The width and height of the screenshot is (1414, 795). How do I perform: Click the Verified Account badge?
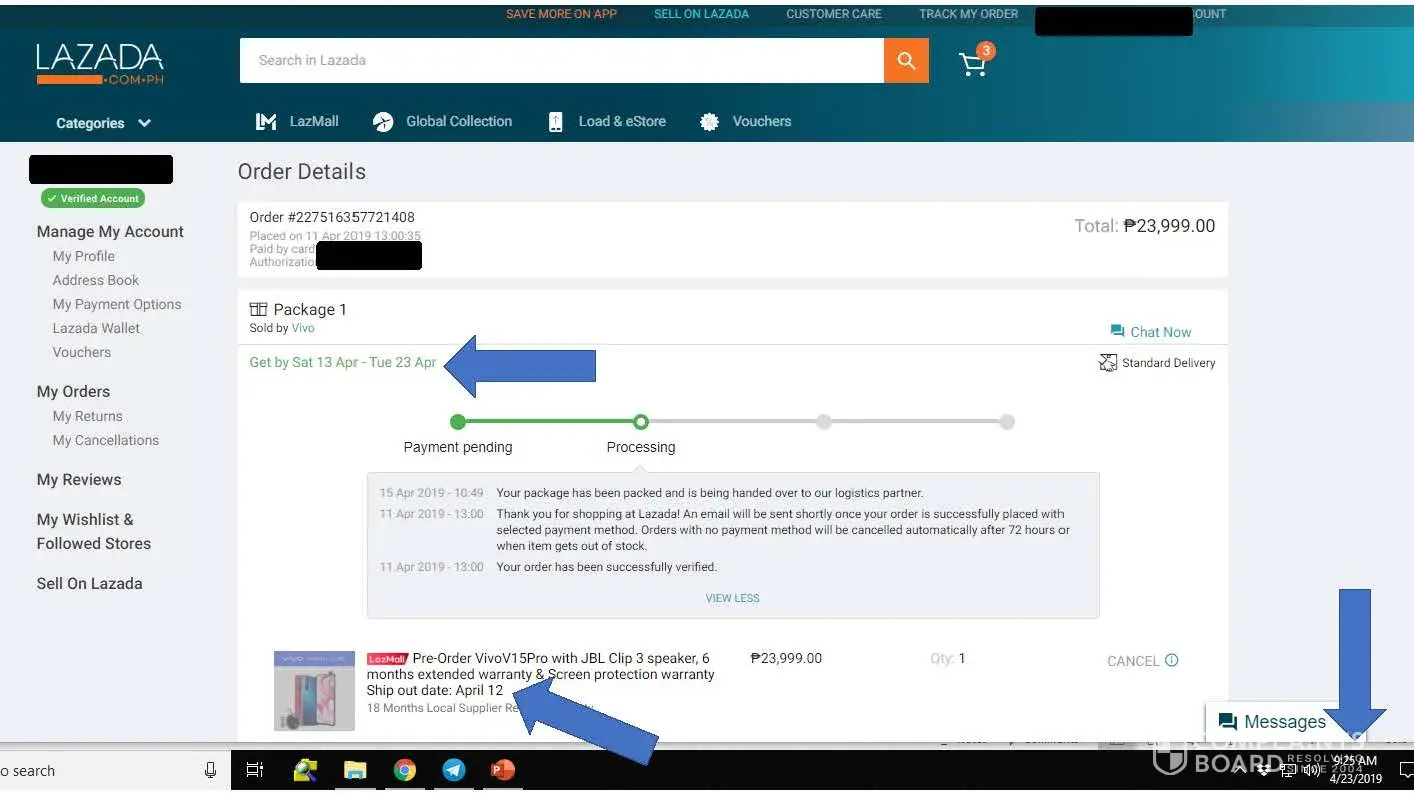tap(93, 198)
